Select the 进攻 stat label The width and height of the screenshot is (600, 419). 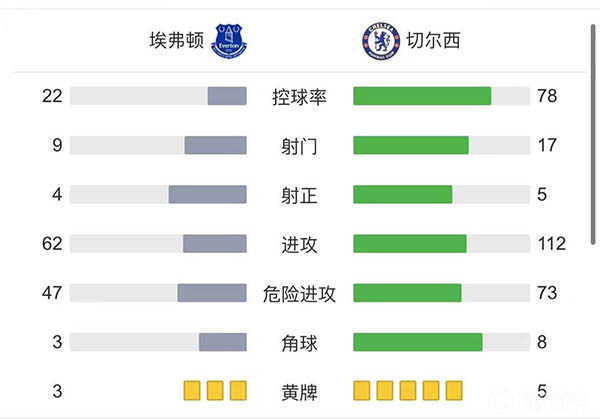(299, 244)
